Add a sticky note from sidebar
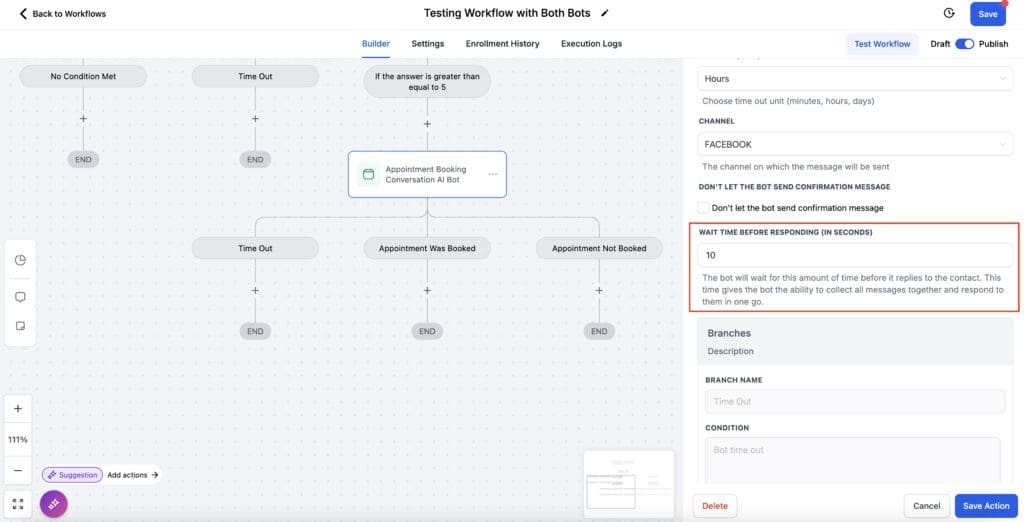This screenshot has width=1024, height=522. (20, 327)
